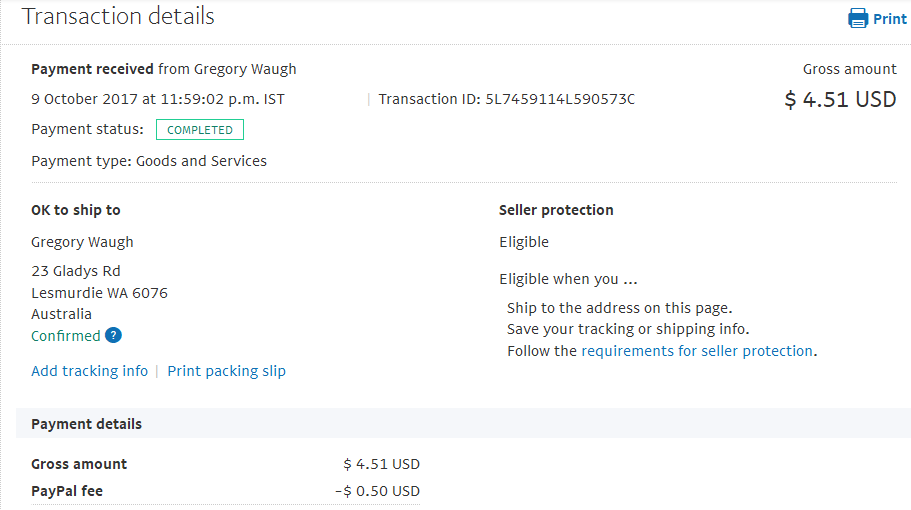911x510 pixels.
Task: Open Add tracking info link
Action: tap(89, 371)
